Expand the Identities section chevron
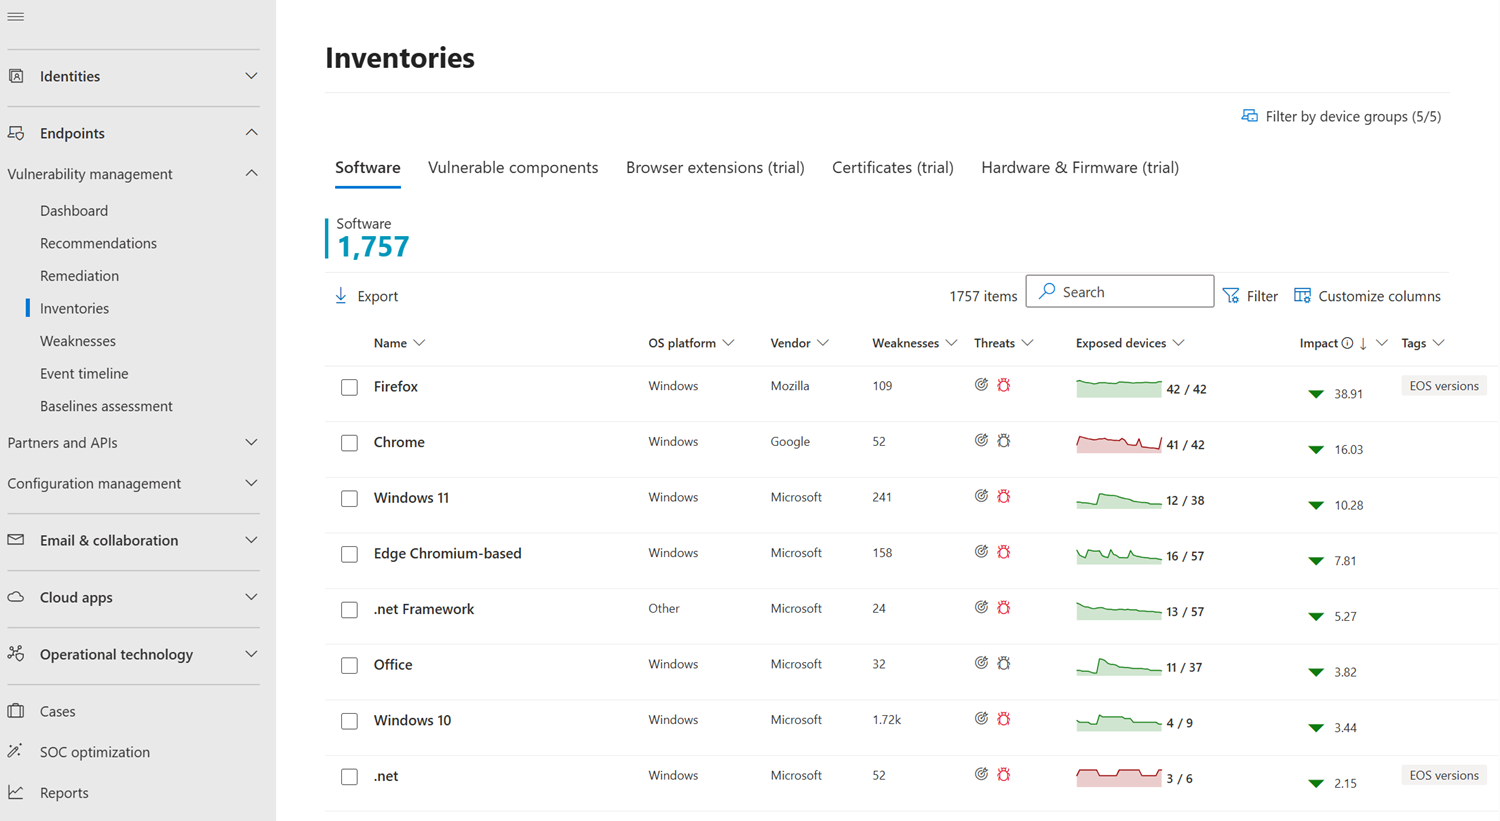 (x=251, y=76)
